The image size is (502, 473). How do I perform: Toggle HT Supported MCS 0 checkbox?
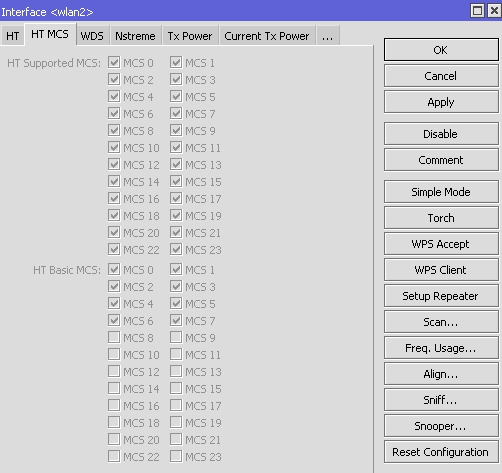click(x=114, y=62)
